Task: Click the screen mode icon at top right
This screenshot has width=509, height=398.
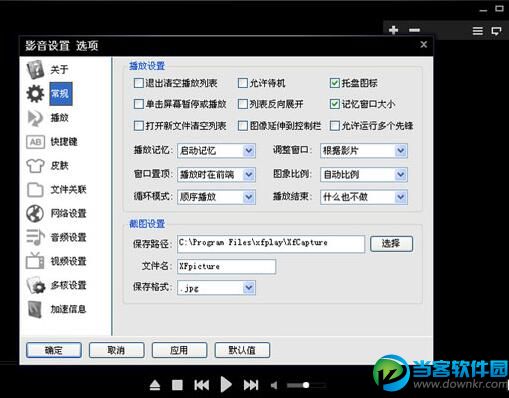Action: click(x=496, y=31)
